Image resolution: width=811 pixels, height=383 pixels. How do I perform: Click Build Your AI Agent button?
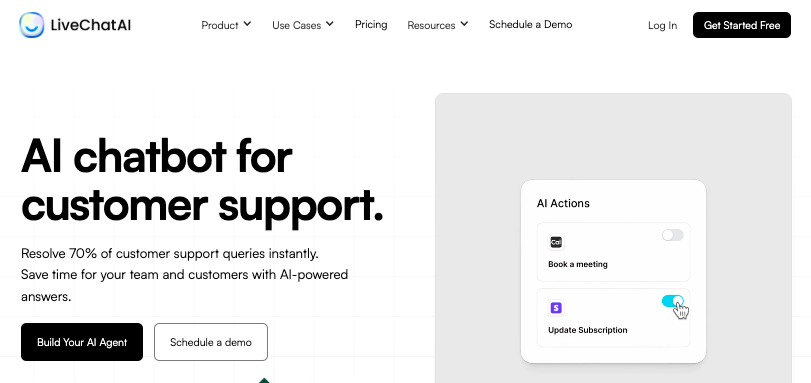pos(82,342)
